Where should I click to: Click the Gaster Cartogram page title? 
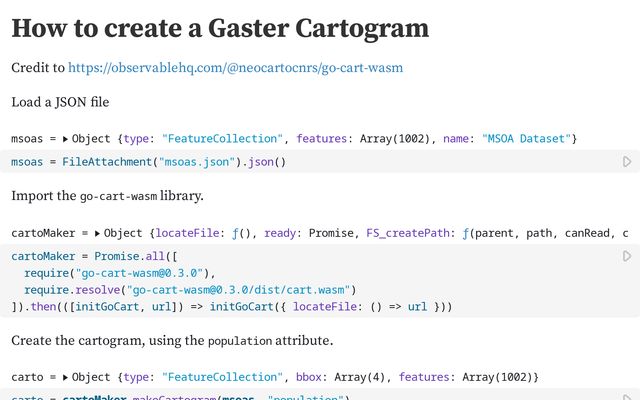tap(220, 28)
